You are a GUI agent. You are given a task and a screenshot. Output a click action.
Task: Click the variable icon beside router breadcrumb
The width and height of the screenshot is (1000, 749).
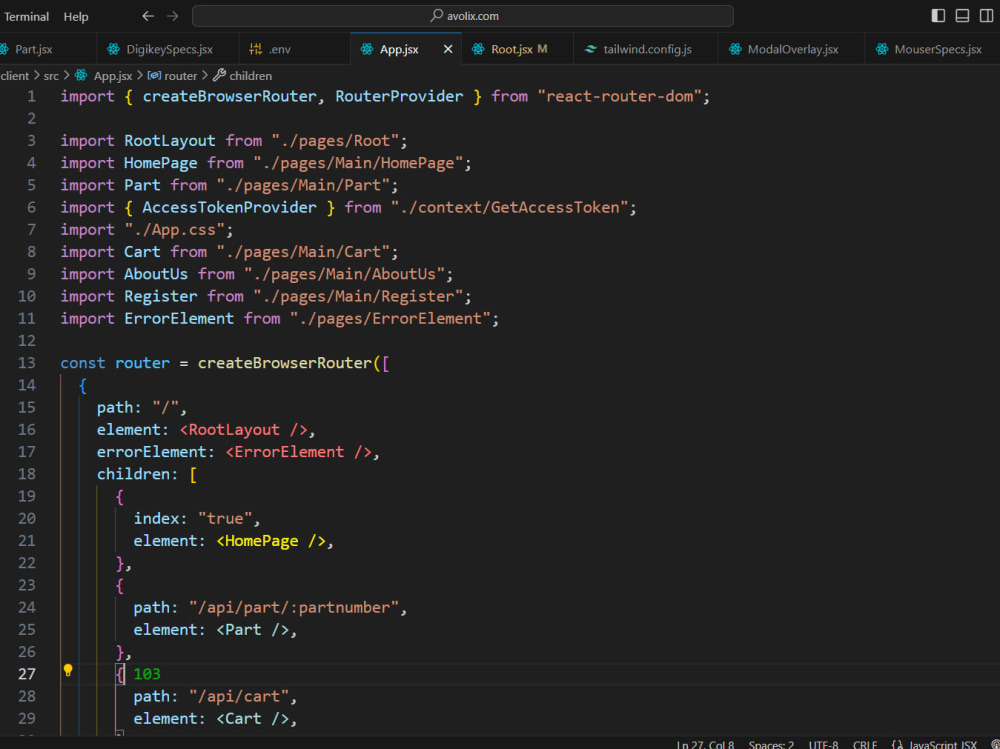pos(154,75)
